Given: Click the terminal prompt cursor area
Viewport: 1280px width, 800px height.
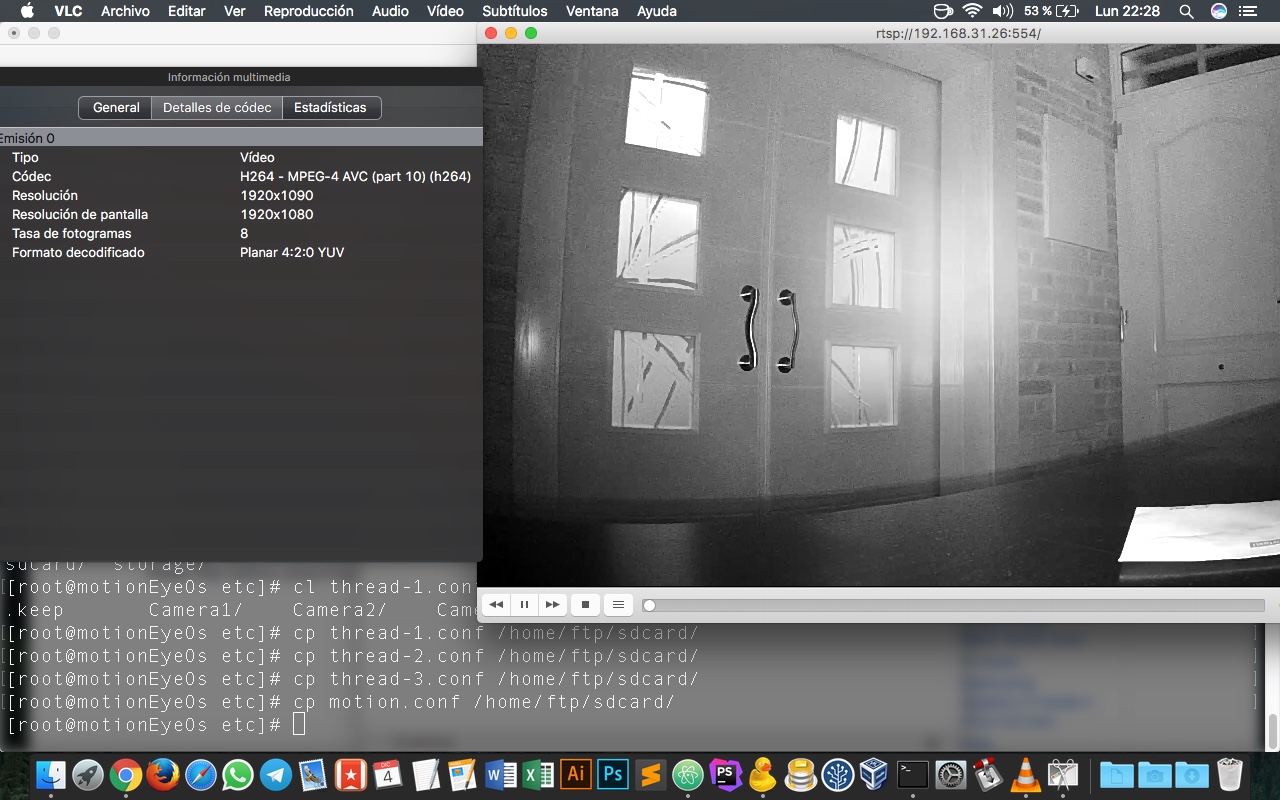Looking at the screenshot, I should 298,722.
